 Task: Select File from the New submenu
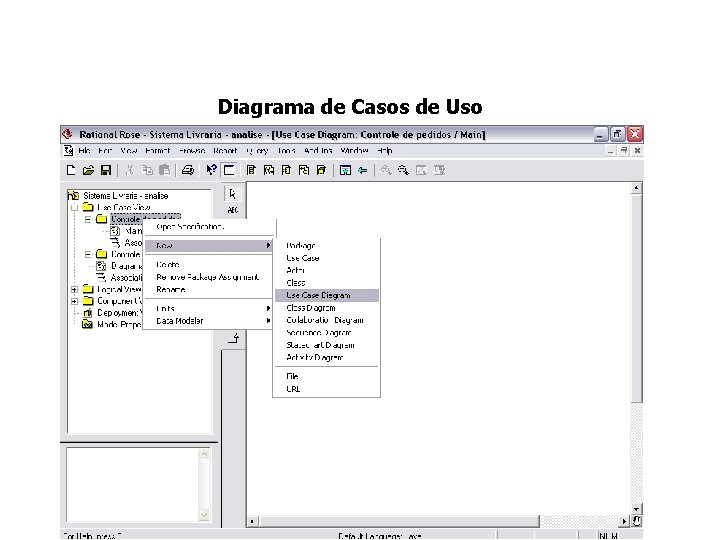coord(326,377)
